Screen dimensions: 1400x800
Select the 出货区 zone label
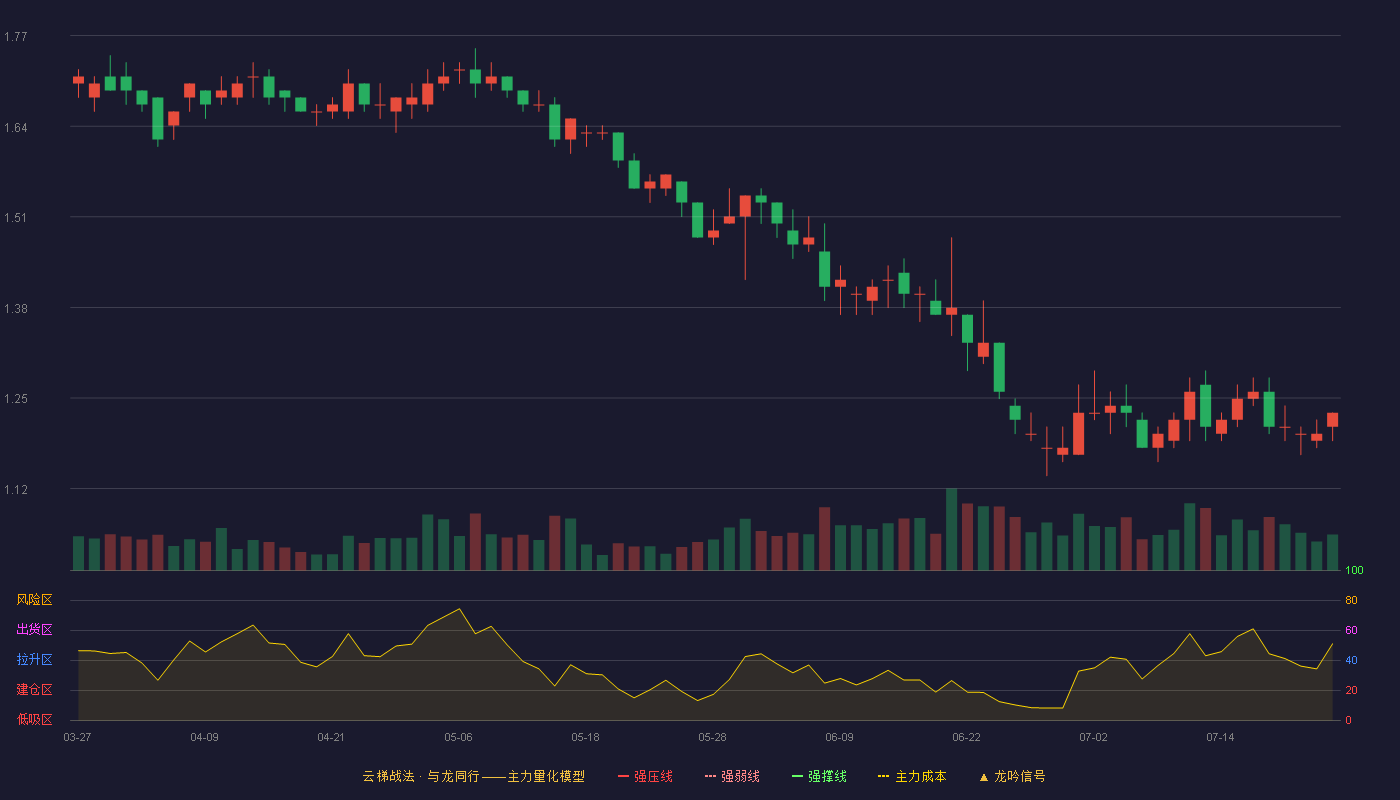coord(34,630)
